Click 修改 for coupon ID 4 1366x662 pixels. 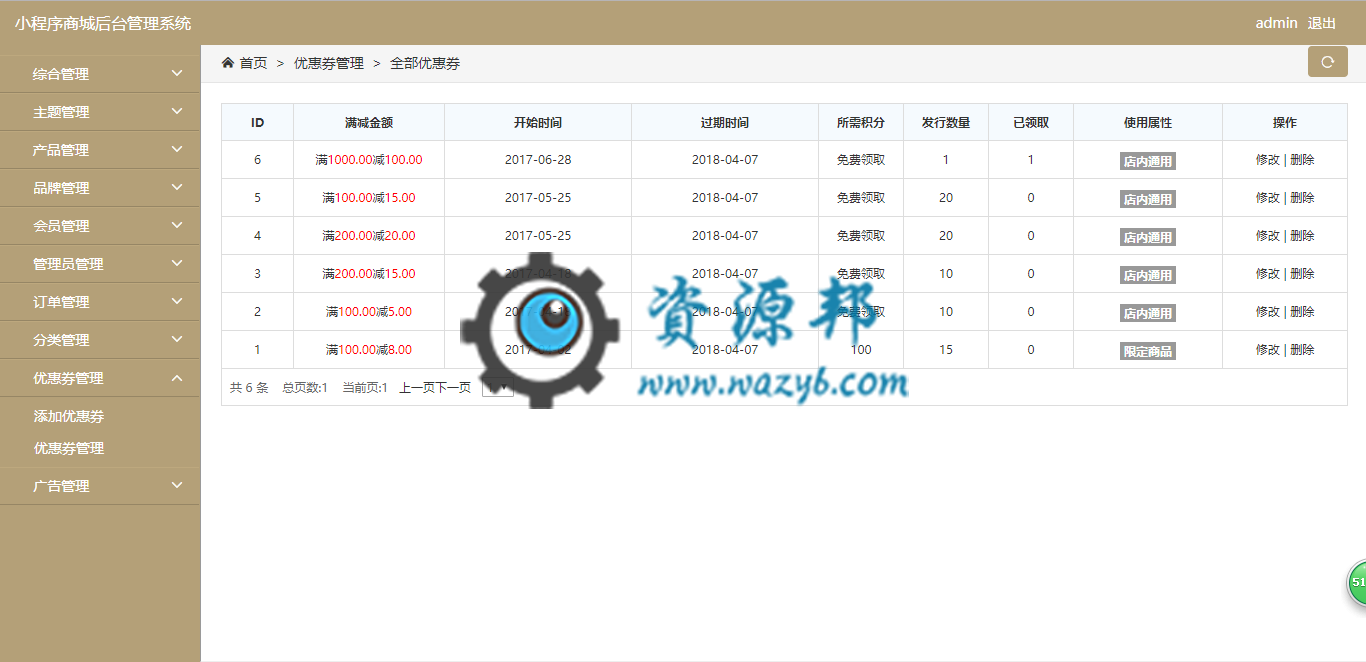pos(1268,236)
